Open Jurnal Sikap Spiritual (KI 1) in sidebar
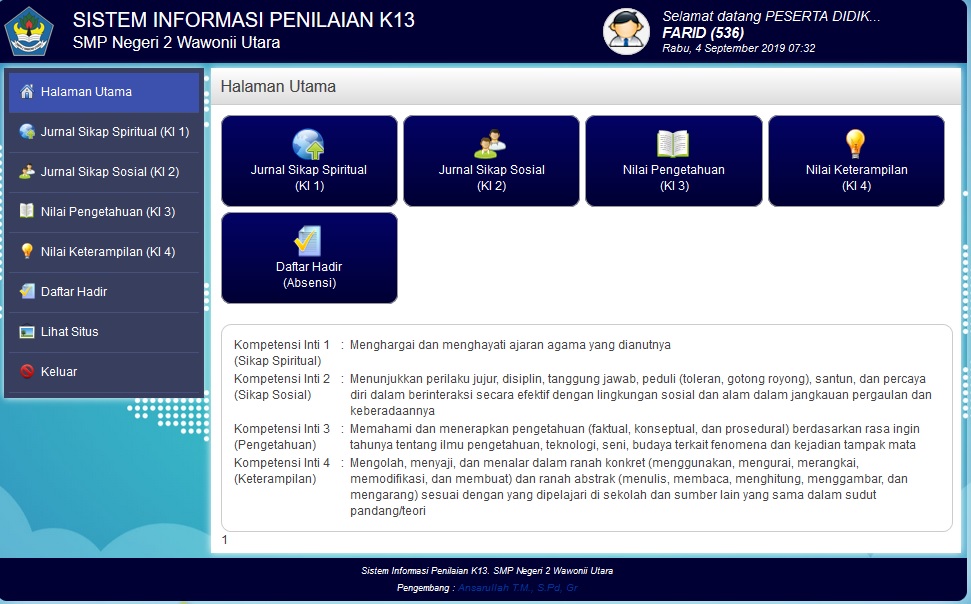Viewport: 971px width, 604px height. 114,132
